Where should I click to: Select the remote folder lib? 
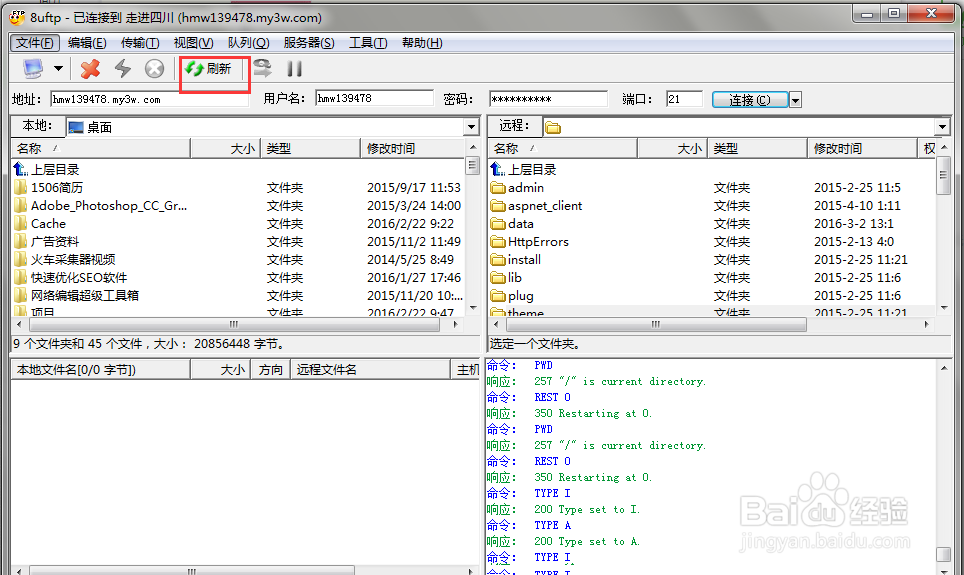(515, 278)
